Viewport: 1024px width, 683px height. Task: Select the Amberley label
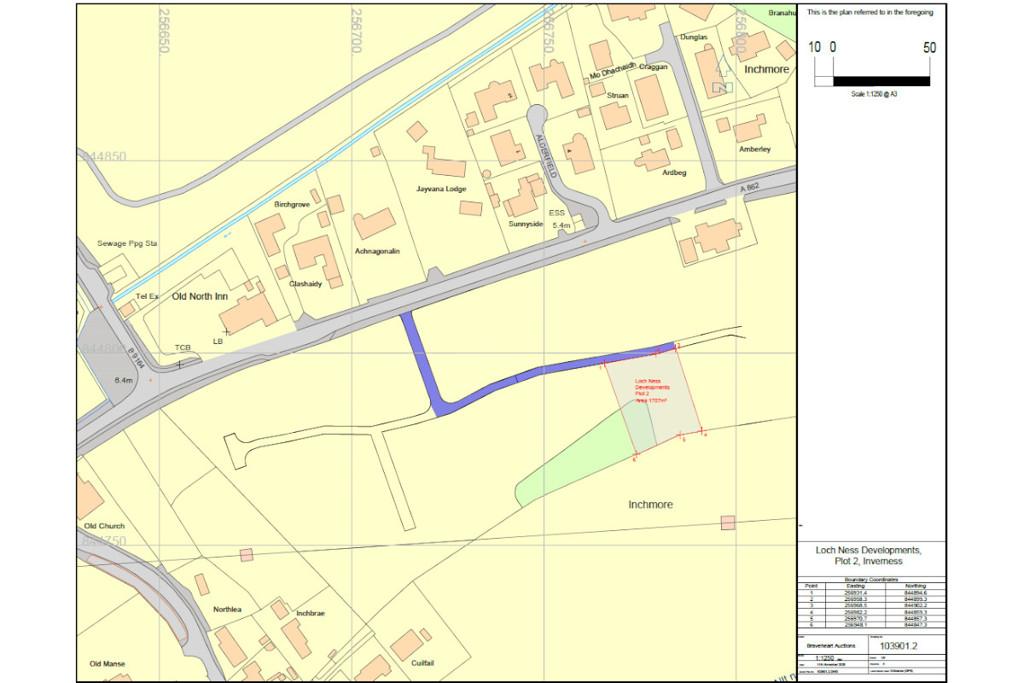[755, 150]
